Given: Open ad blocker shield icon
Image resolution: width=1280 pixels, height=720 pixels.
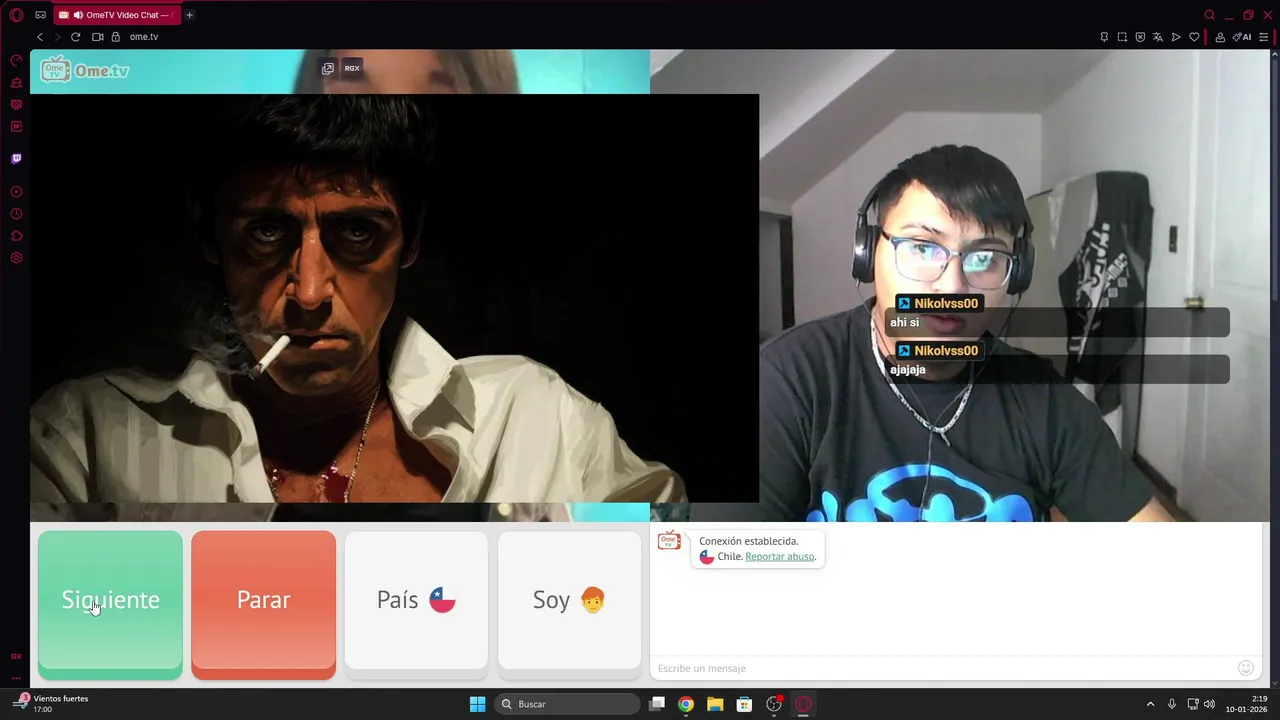Looking at the screenshot, I should pos(1140,37).
